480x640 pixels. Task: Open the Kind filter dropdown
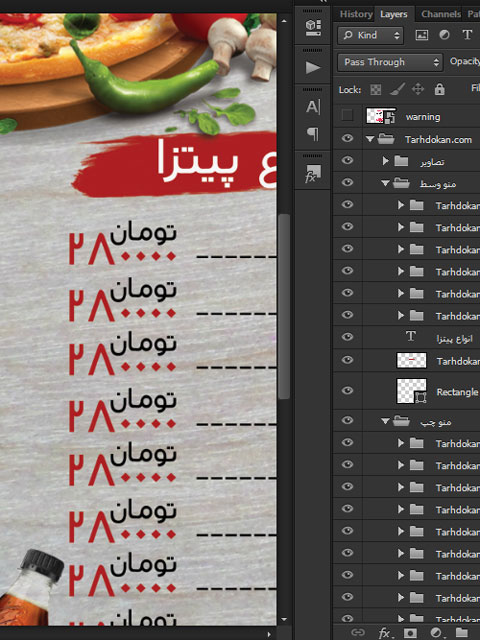pyautogui.click(x=371, y=36)
